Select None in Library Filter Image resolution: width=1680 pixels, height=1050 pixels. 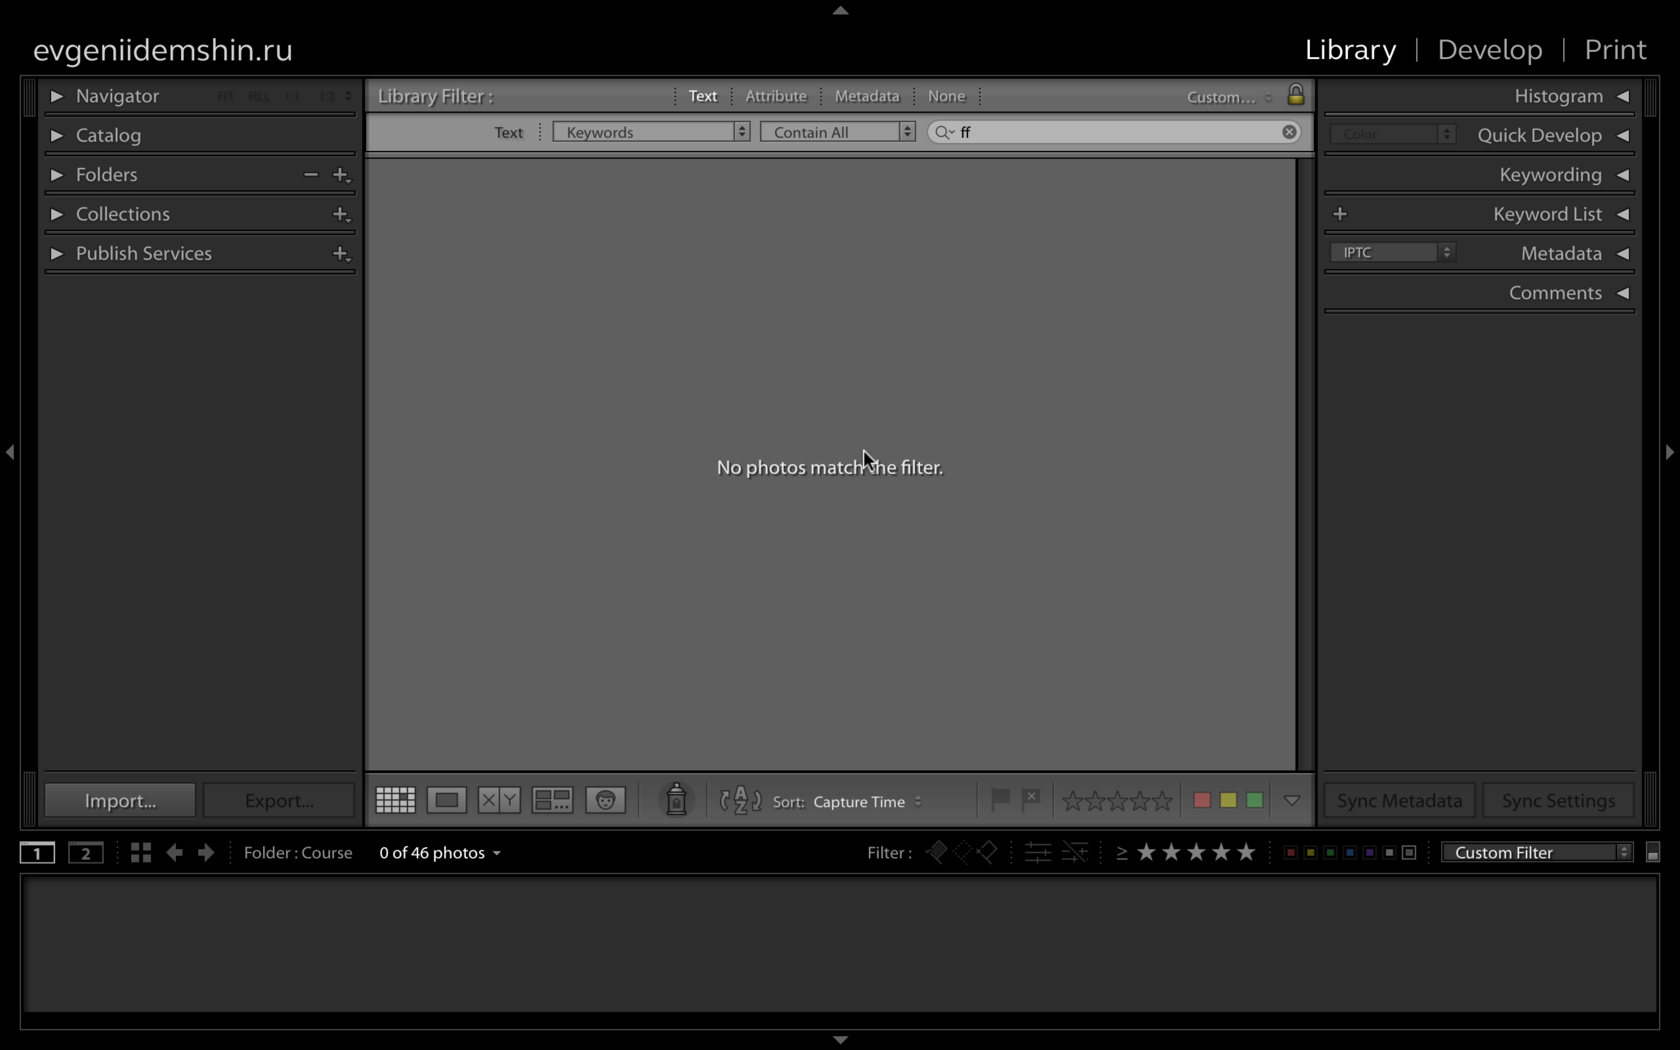(946, 96)
